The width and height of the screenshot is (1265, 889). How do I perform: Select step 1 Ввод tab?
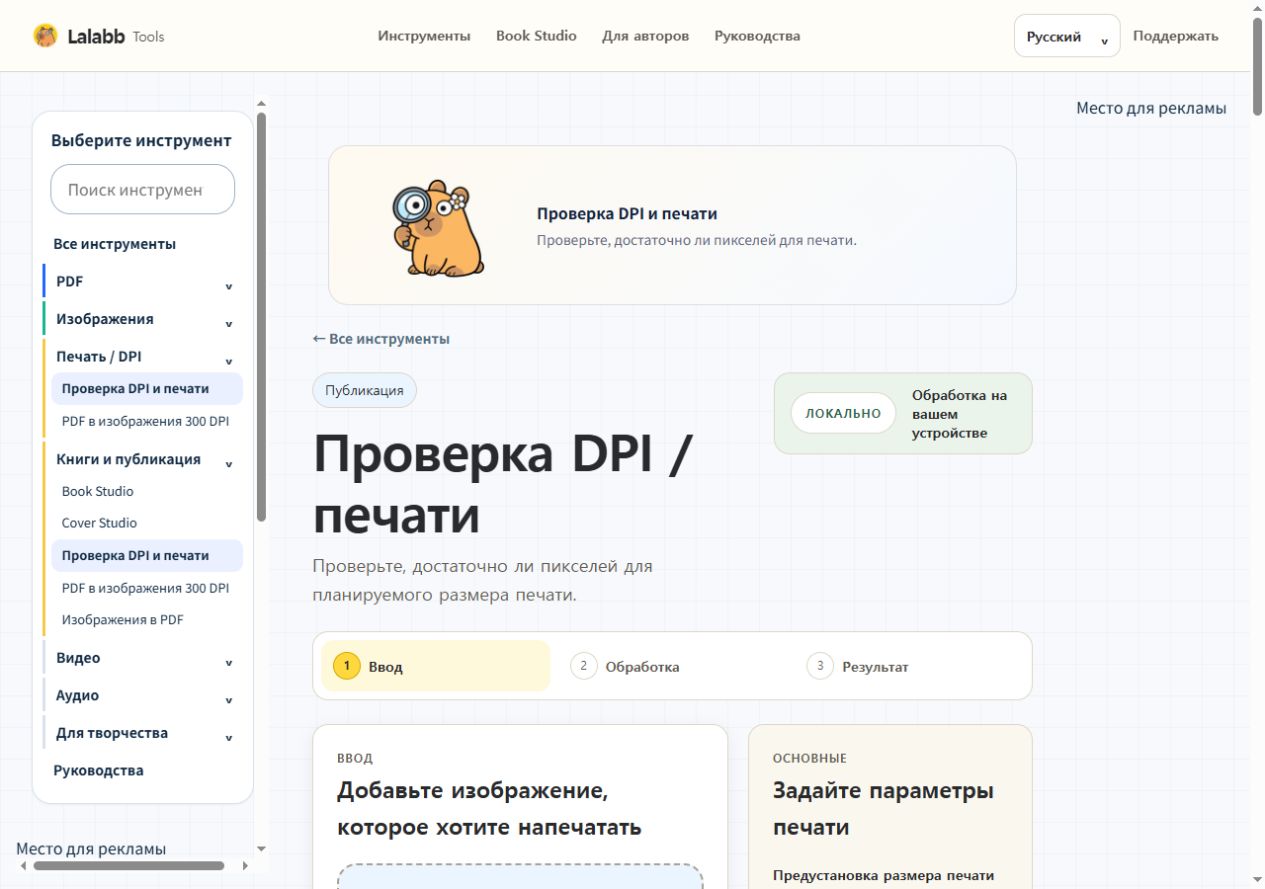point(436,666)
